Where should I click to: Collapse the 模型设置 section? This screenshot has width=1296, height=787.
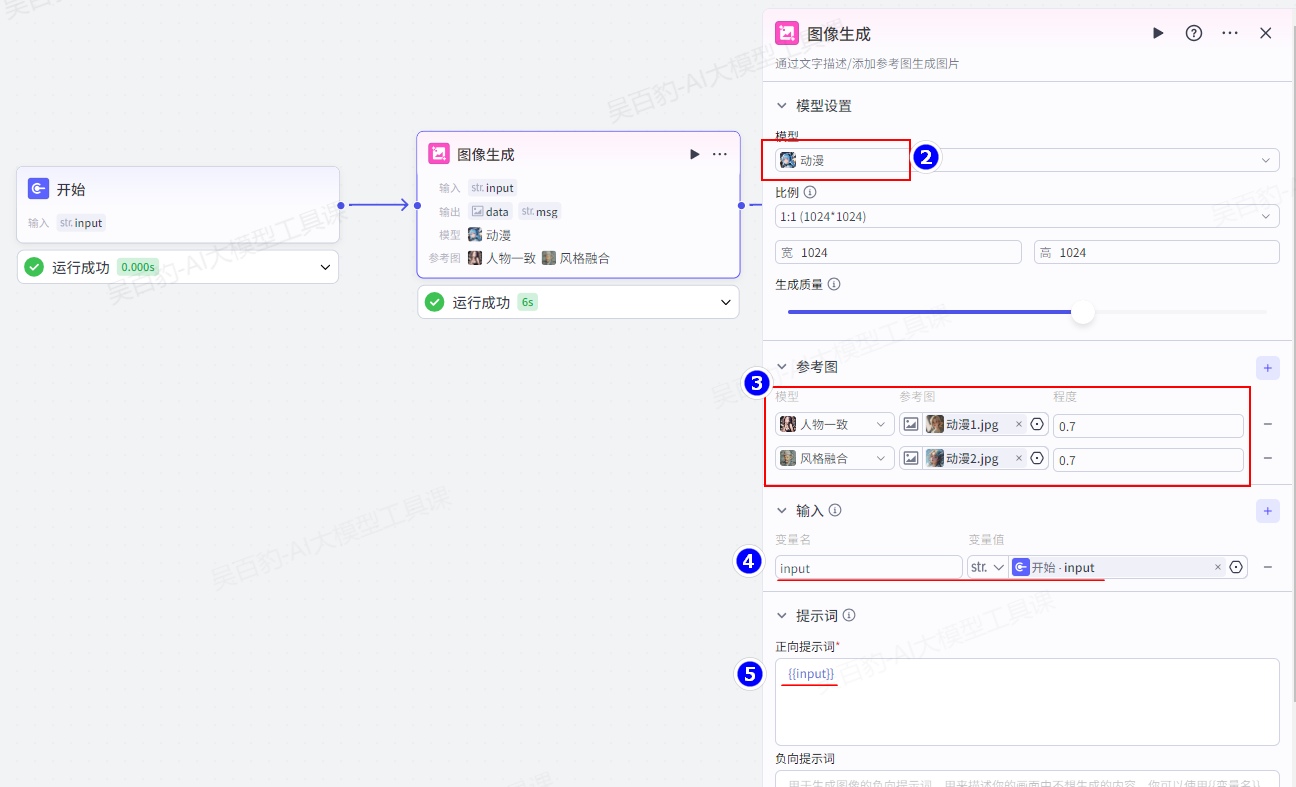[782, 106]
